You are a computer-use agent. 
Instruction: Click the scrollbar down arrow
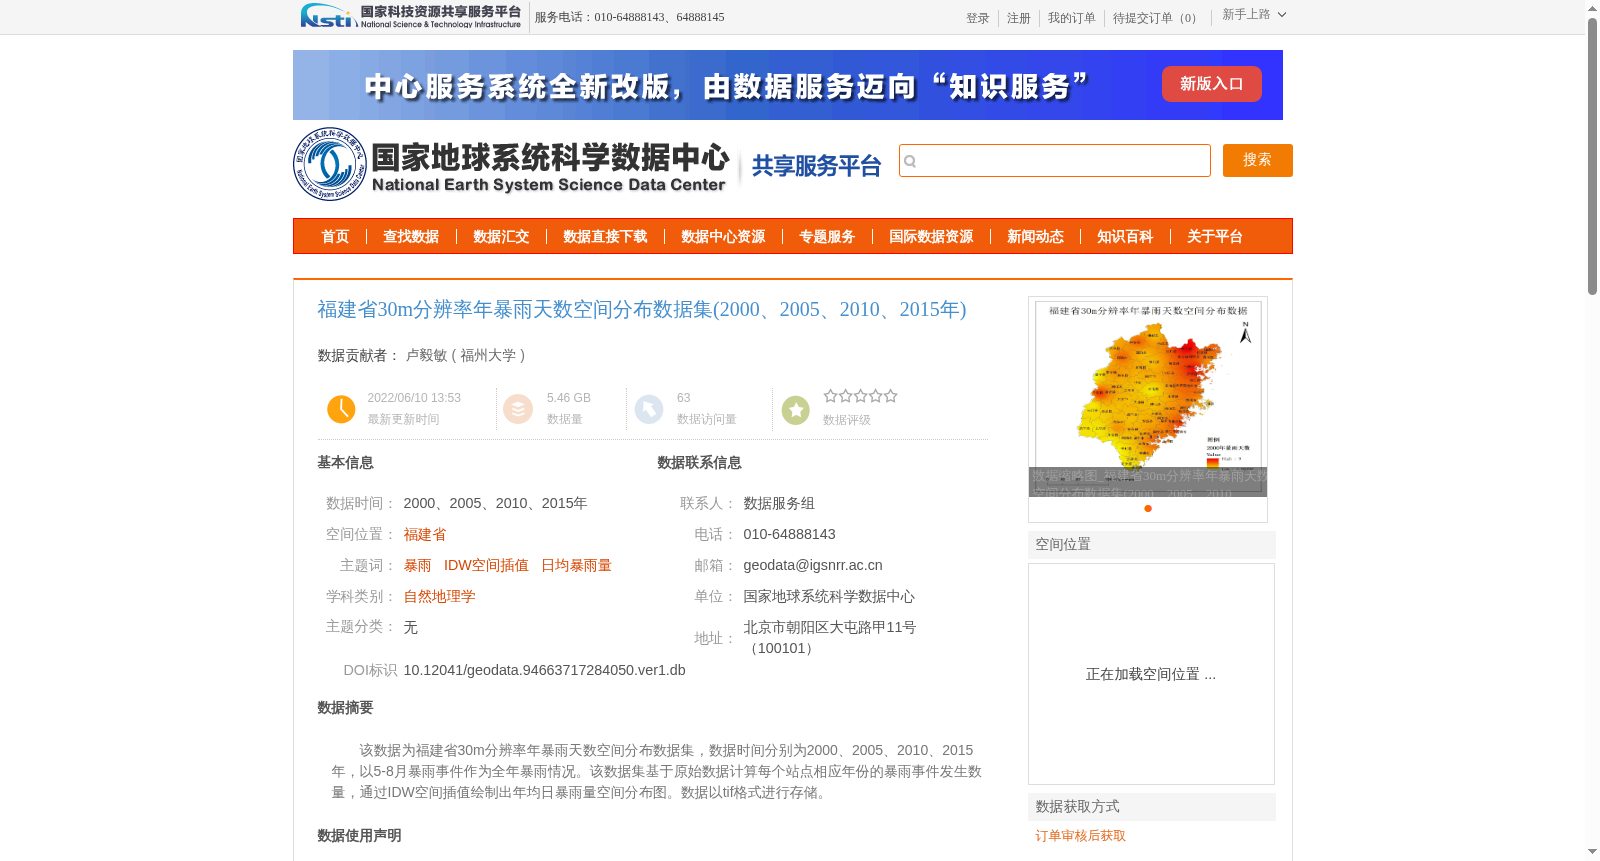pos(1592,852)
